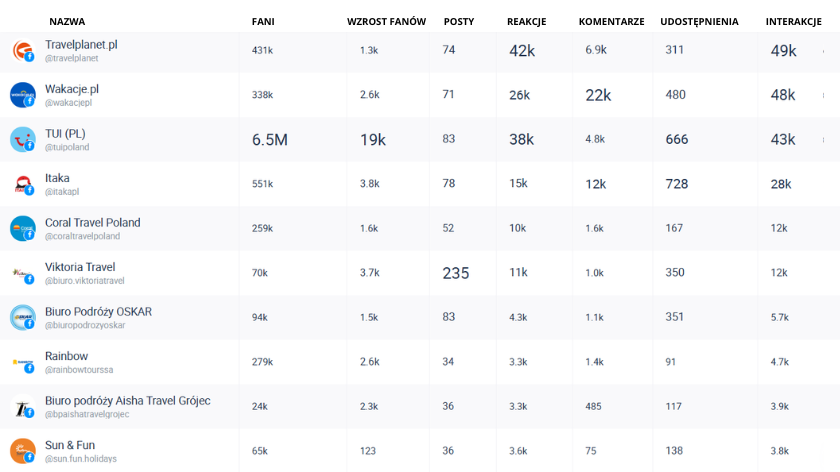Open the @tuipoland handle link
840x472 pixels.
click(x=67, y=147)
